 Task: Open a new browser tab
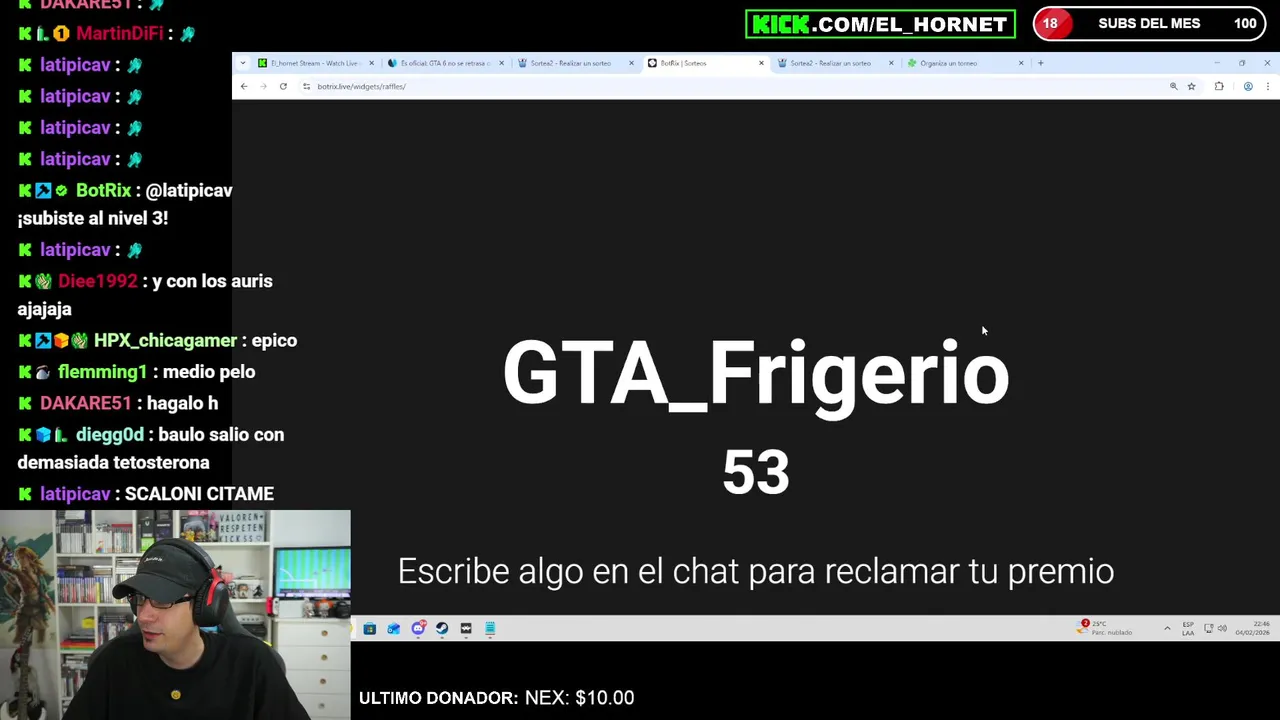1040,63
